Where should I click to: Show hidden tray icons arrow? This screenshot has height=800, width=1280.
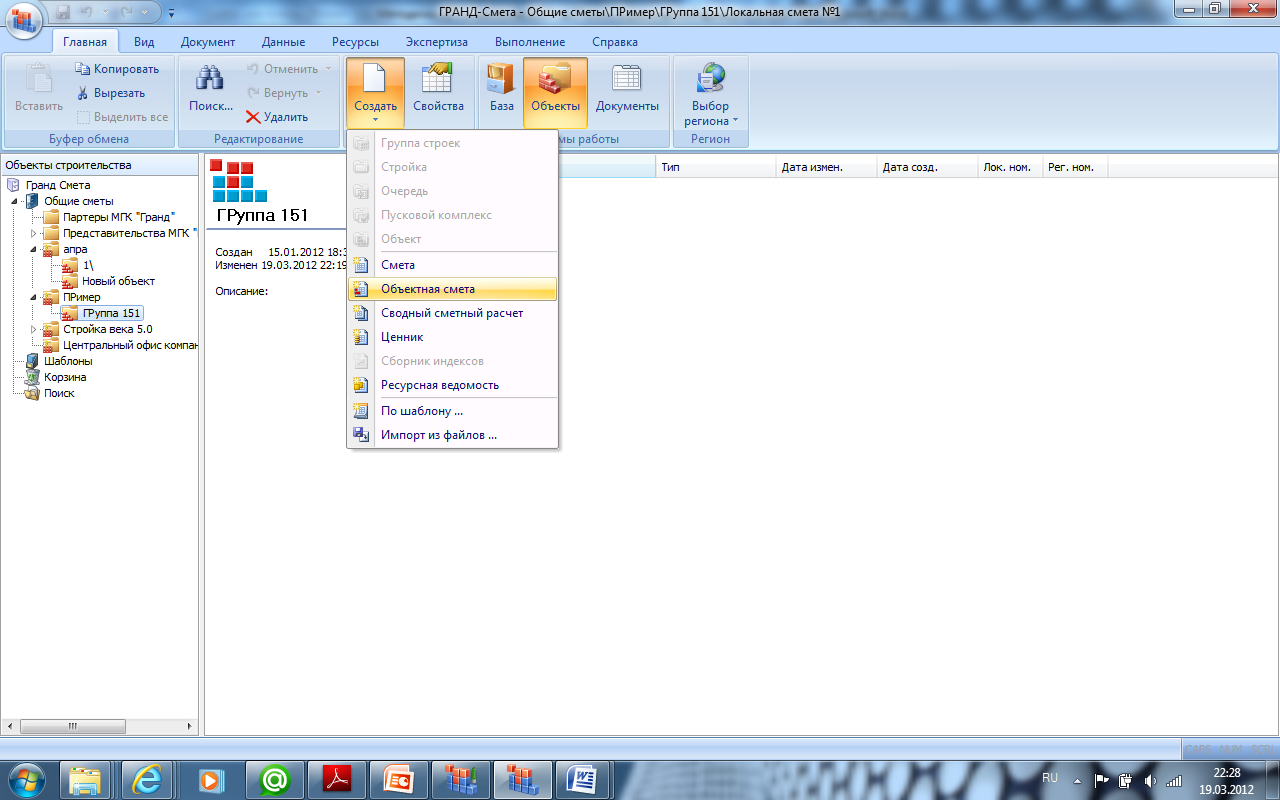click(1077, 780)
